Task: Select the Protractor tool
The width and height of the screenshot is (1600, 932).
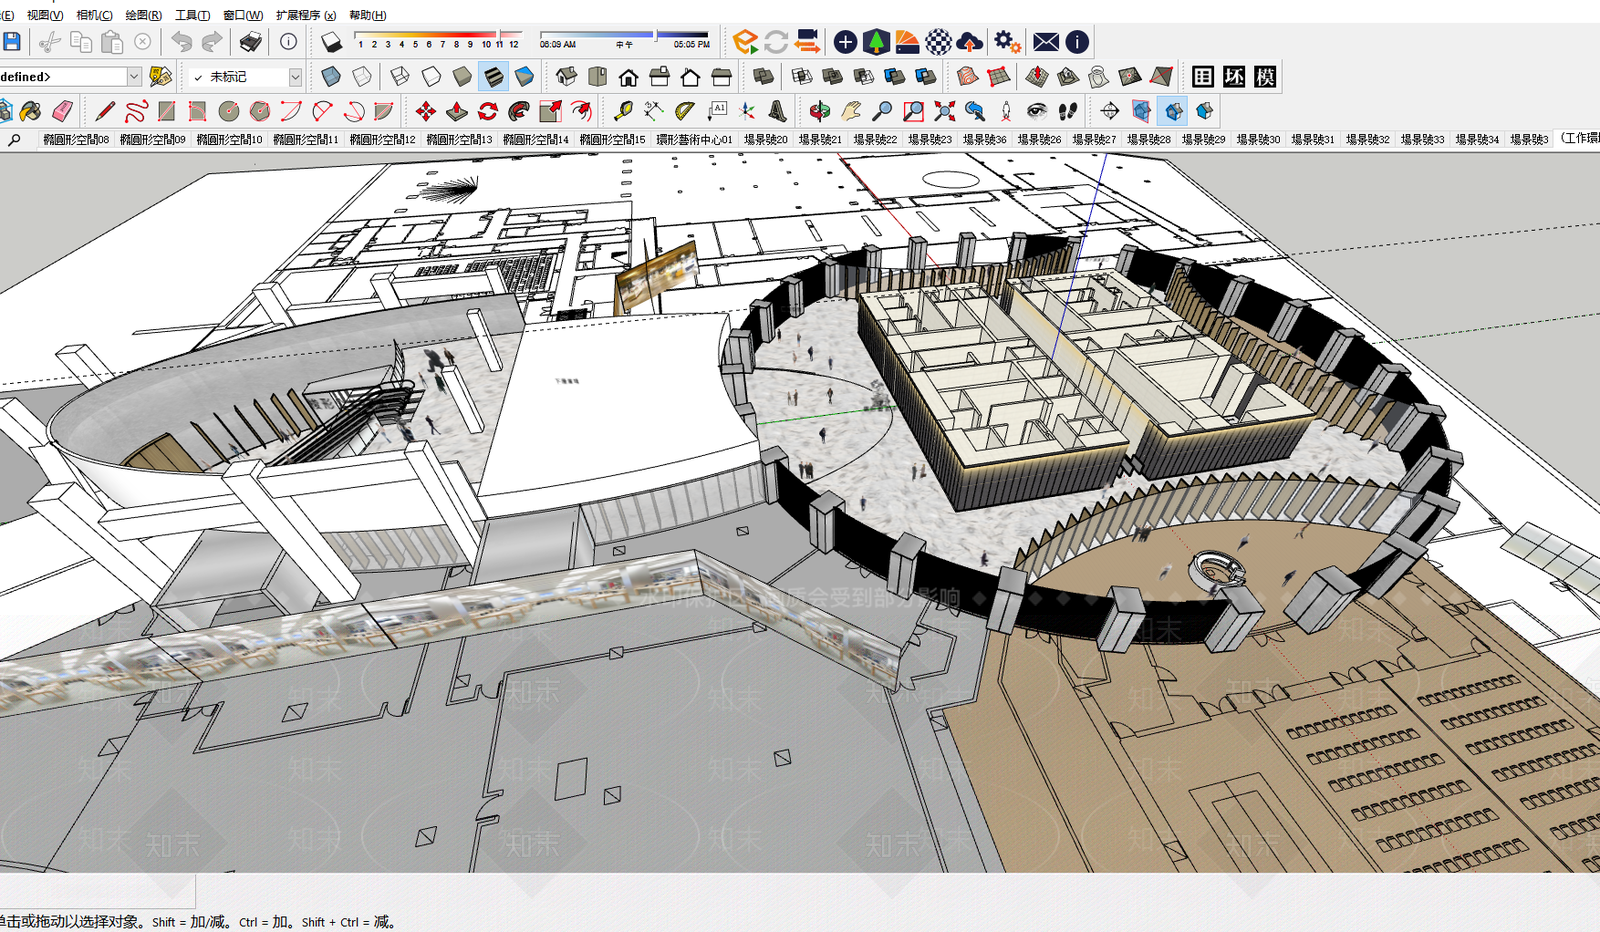Action: point(685,111)
